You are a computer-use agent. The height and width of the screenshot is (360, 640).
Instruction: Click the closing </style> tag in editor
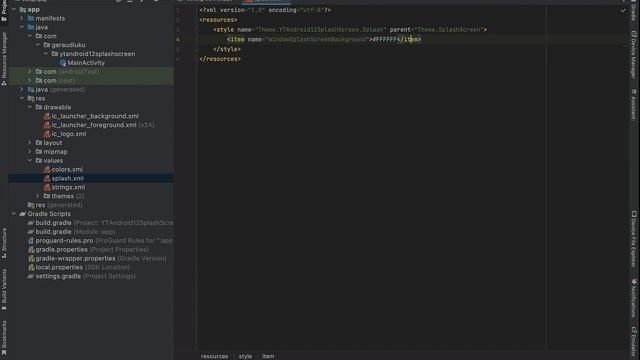click(x=227, y=49)
